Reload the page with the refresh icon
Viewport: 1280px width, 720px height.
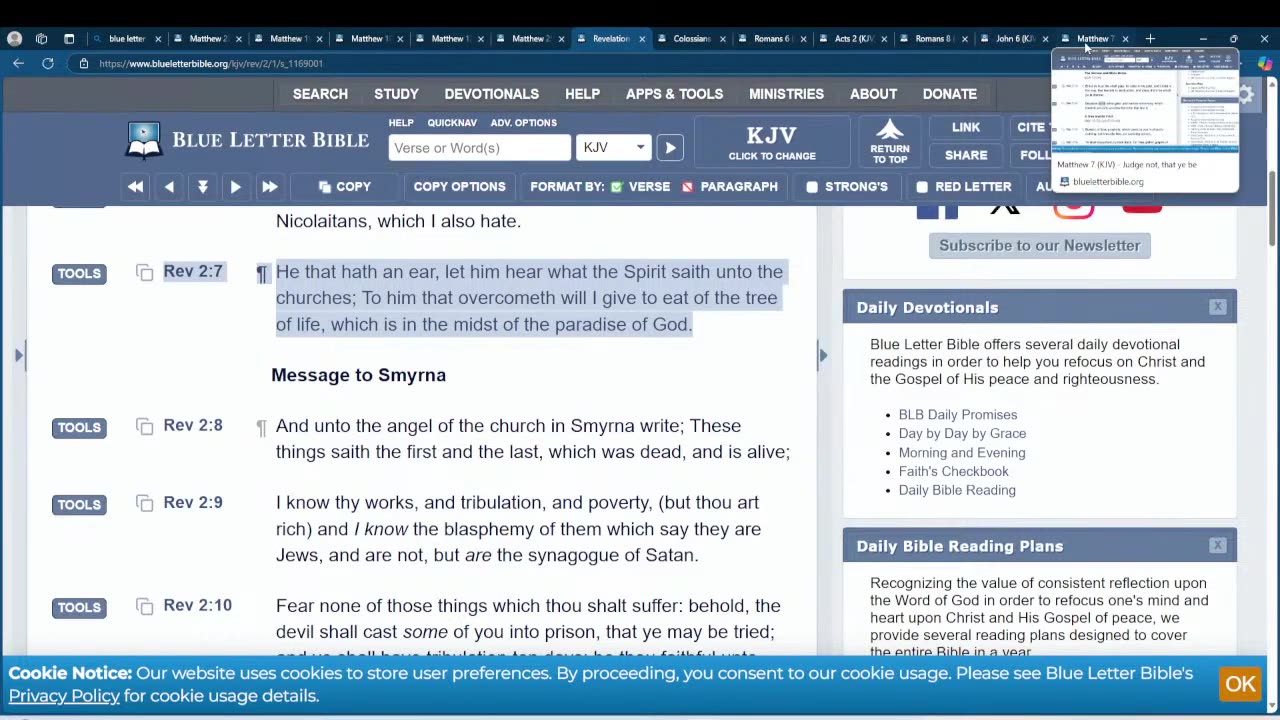pos(47,63)
